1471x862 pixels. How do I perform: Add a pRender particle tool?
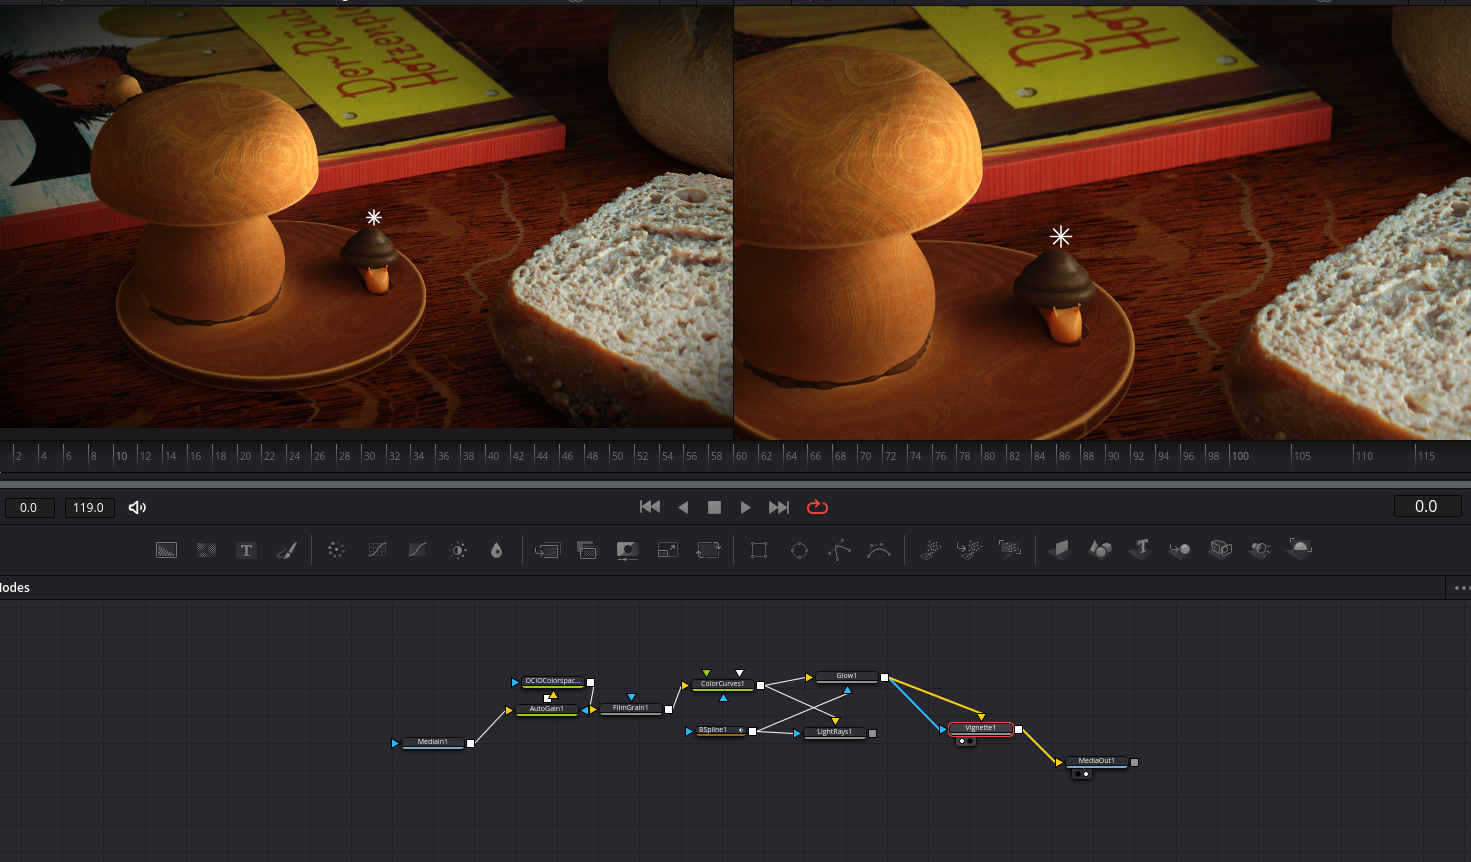pyautogui.click(x=1010, y=549)
